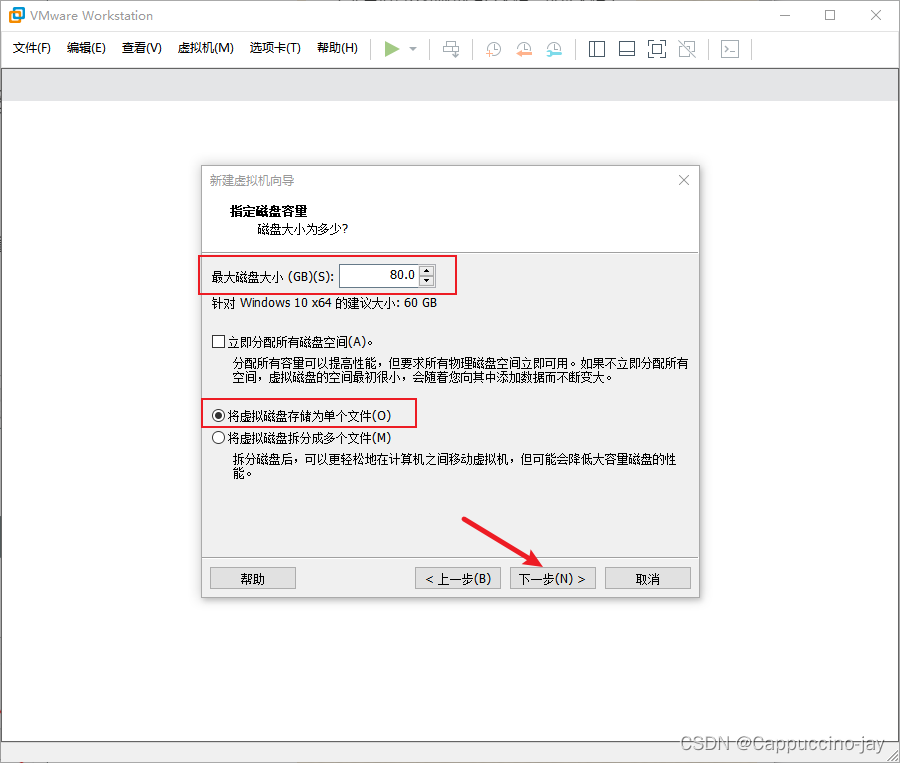Image resolution: width=900 pixels, height=763 pixels.
Task: Open the manage snapshots icon
Action: pyautogui.click(x=553, y=48)
